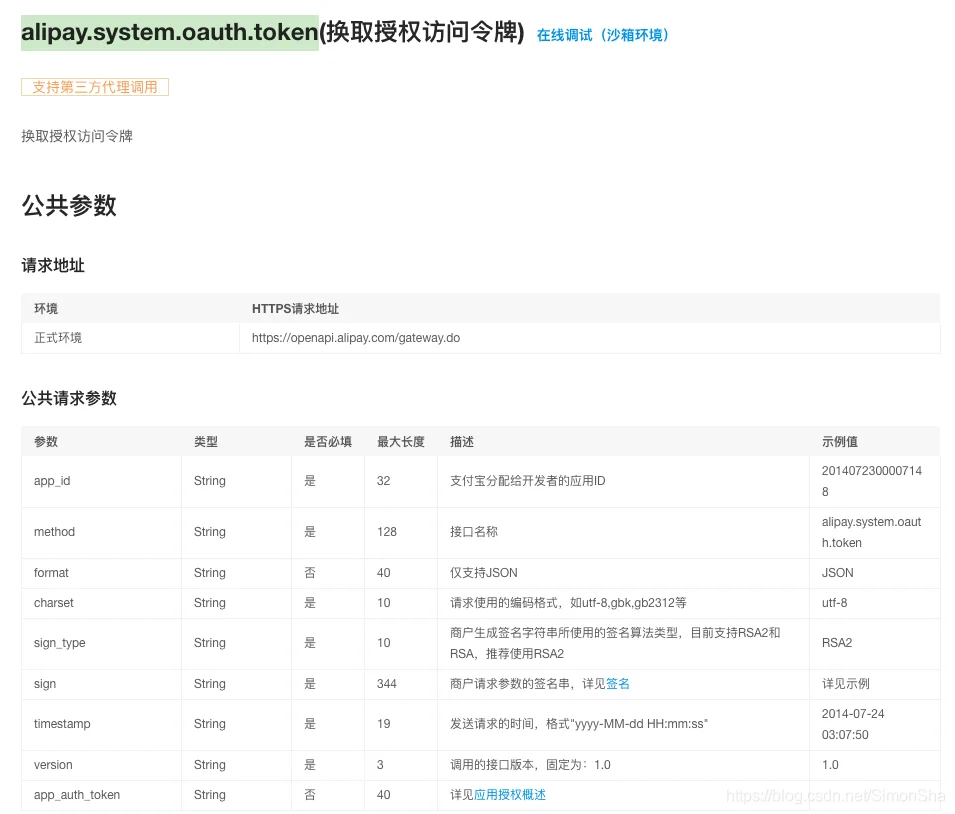Click the max length value 3 in version row
The width and height of the screenshot is (955, 814).
click(x=380, y=765)
